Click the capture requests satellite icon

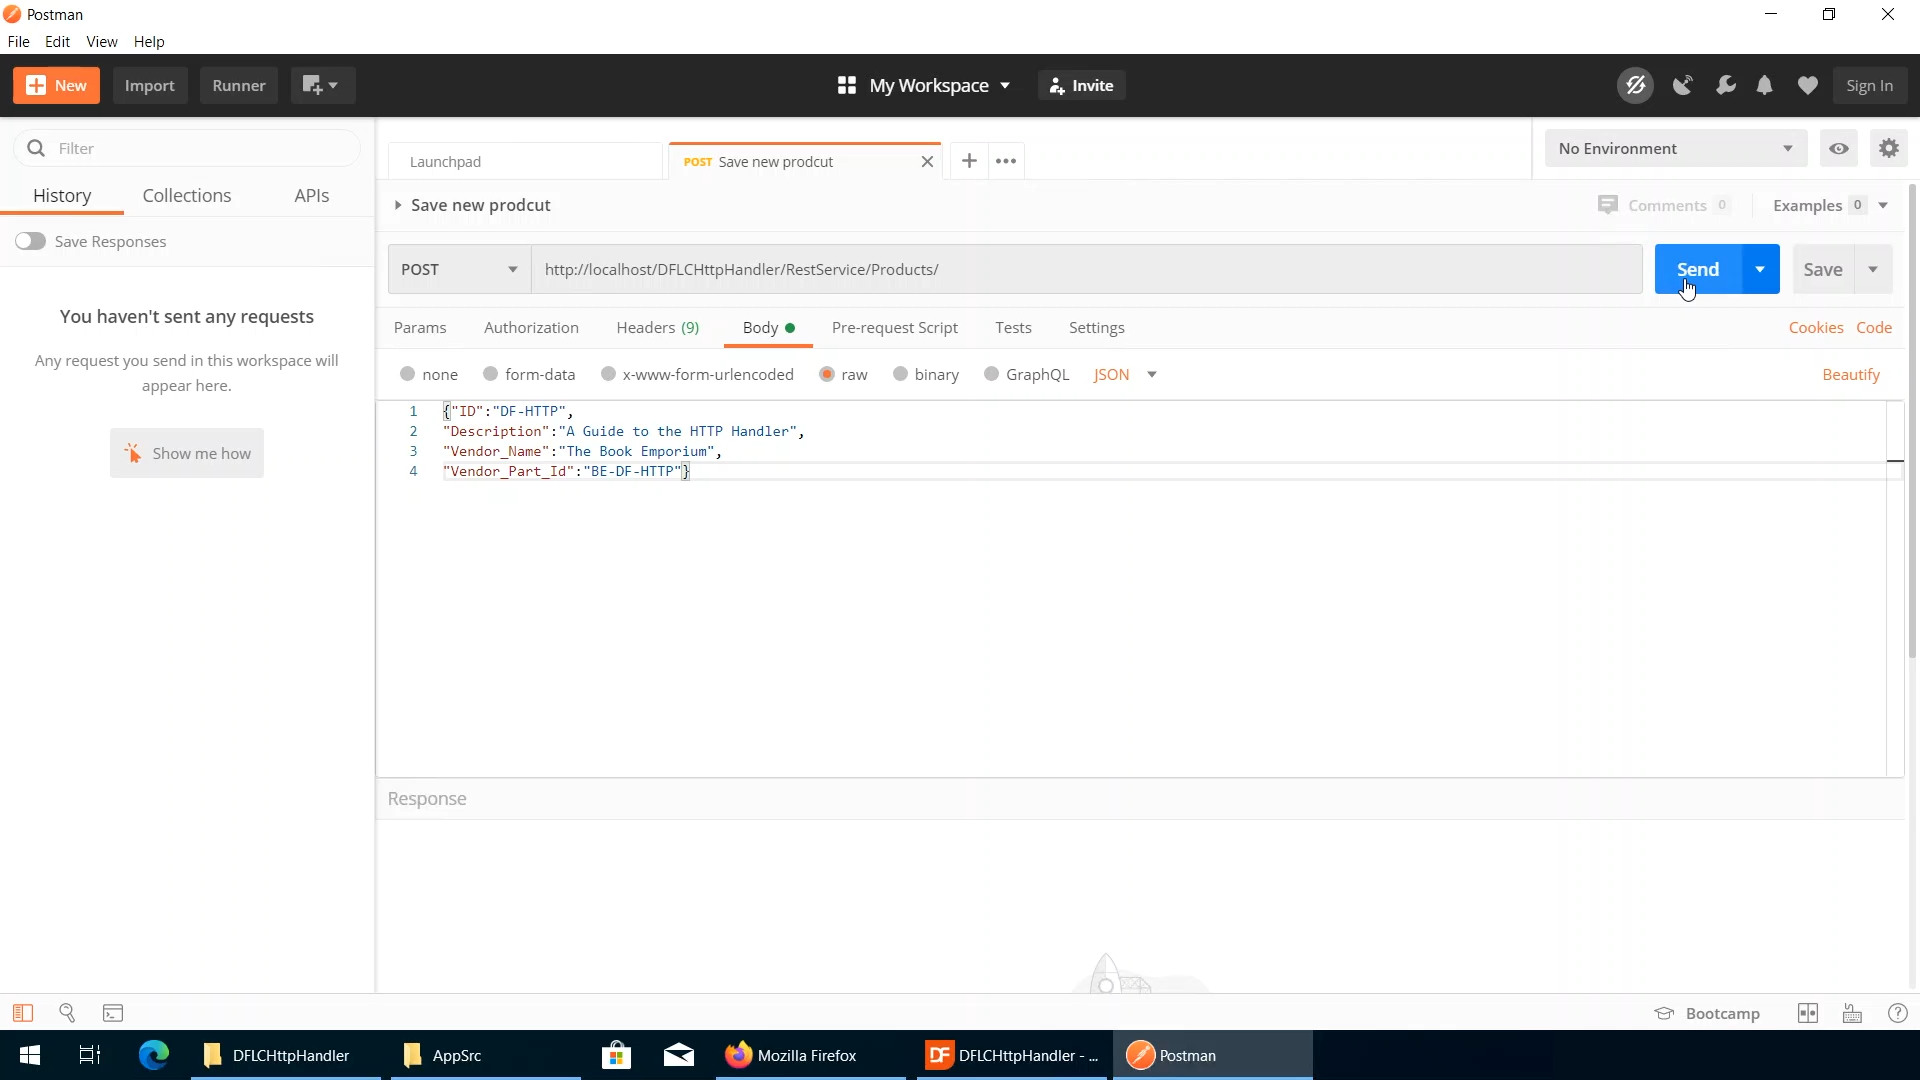pos(1683,86)
